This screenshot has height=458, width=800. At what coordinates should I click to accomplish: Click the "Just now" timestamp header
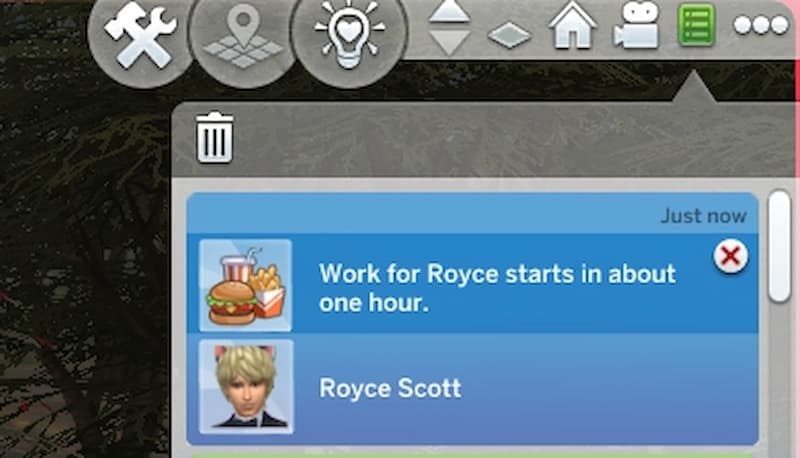click(x=704, y=216)
